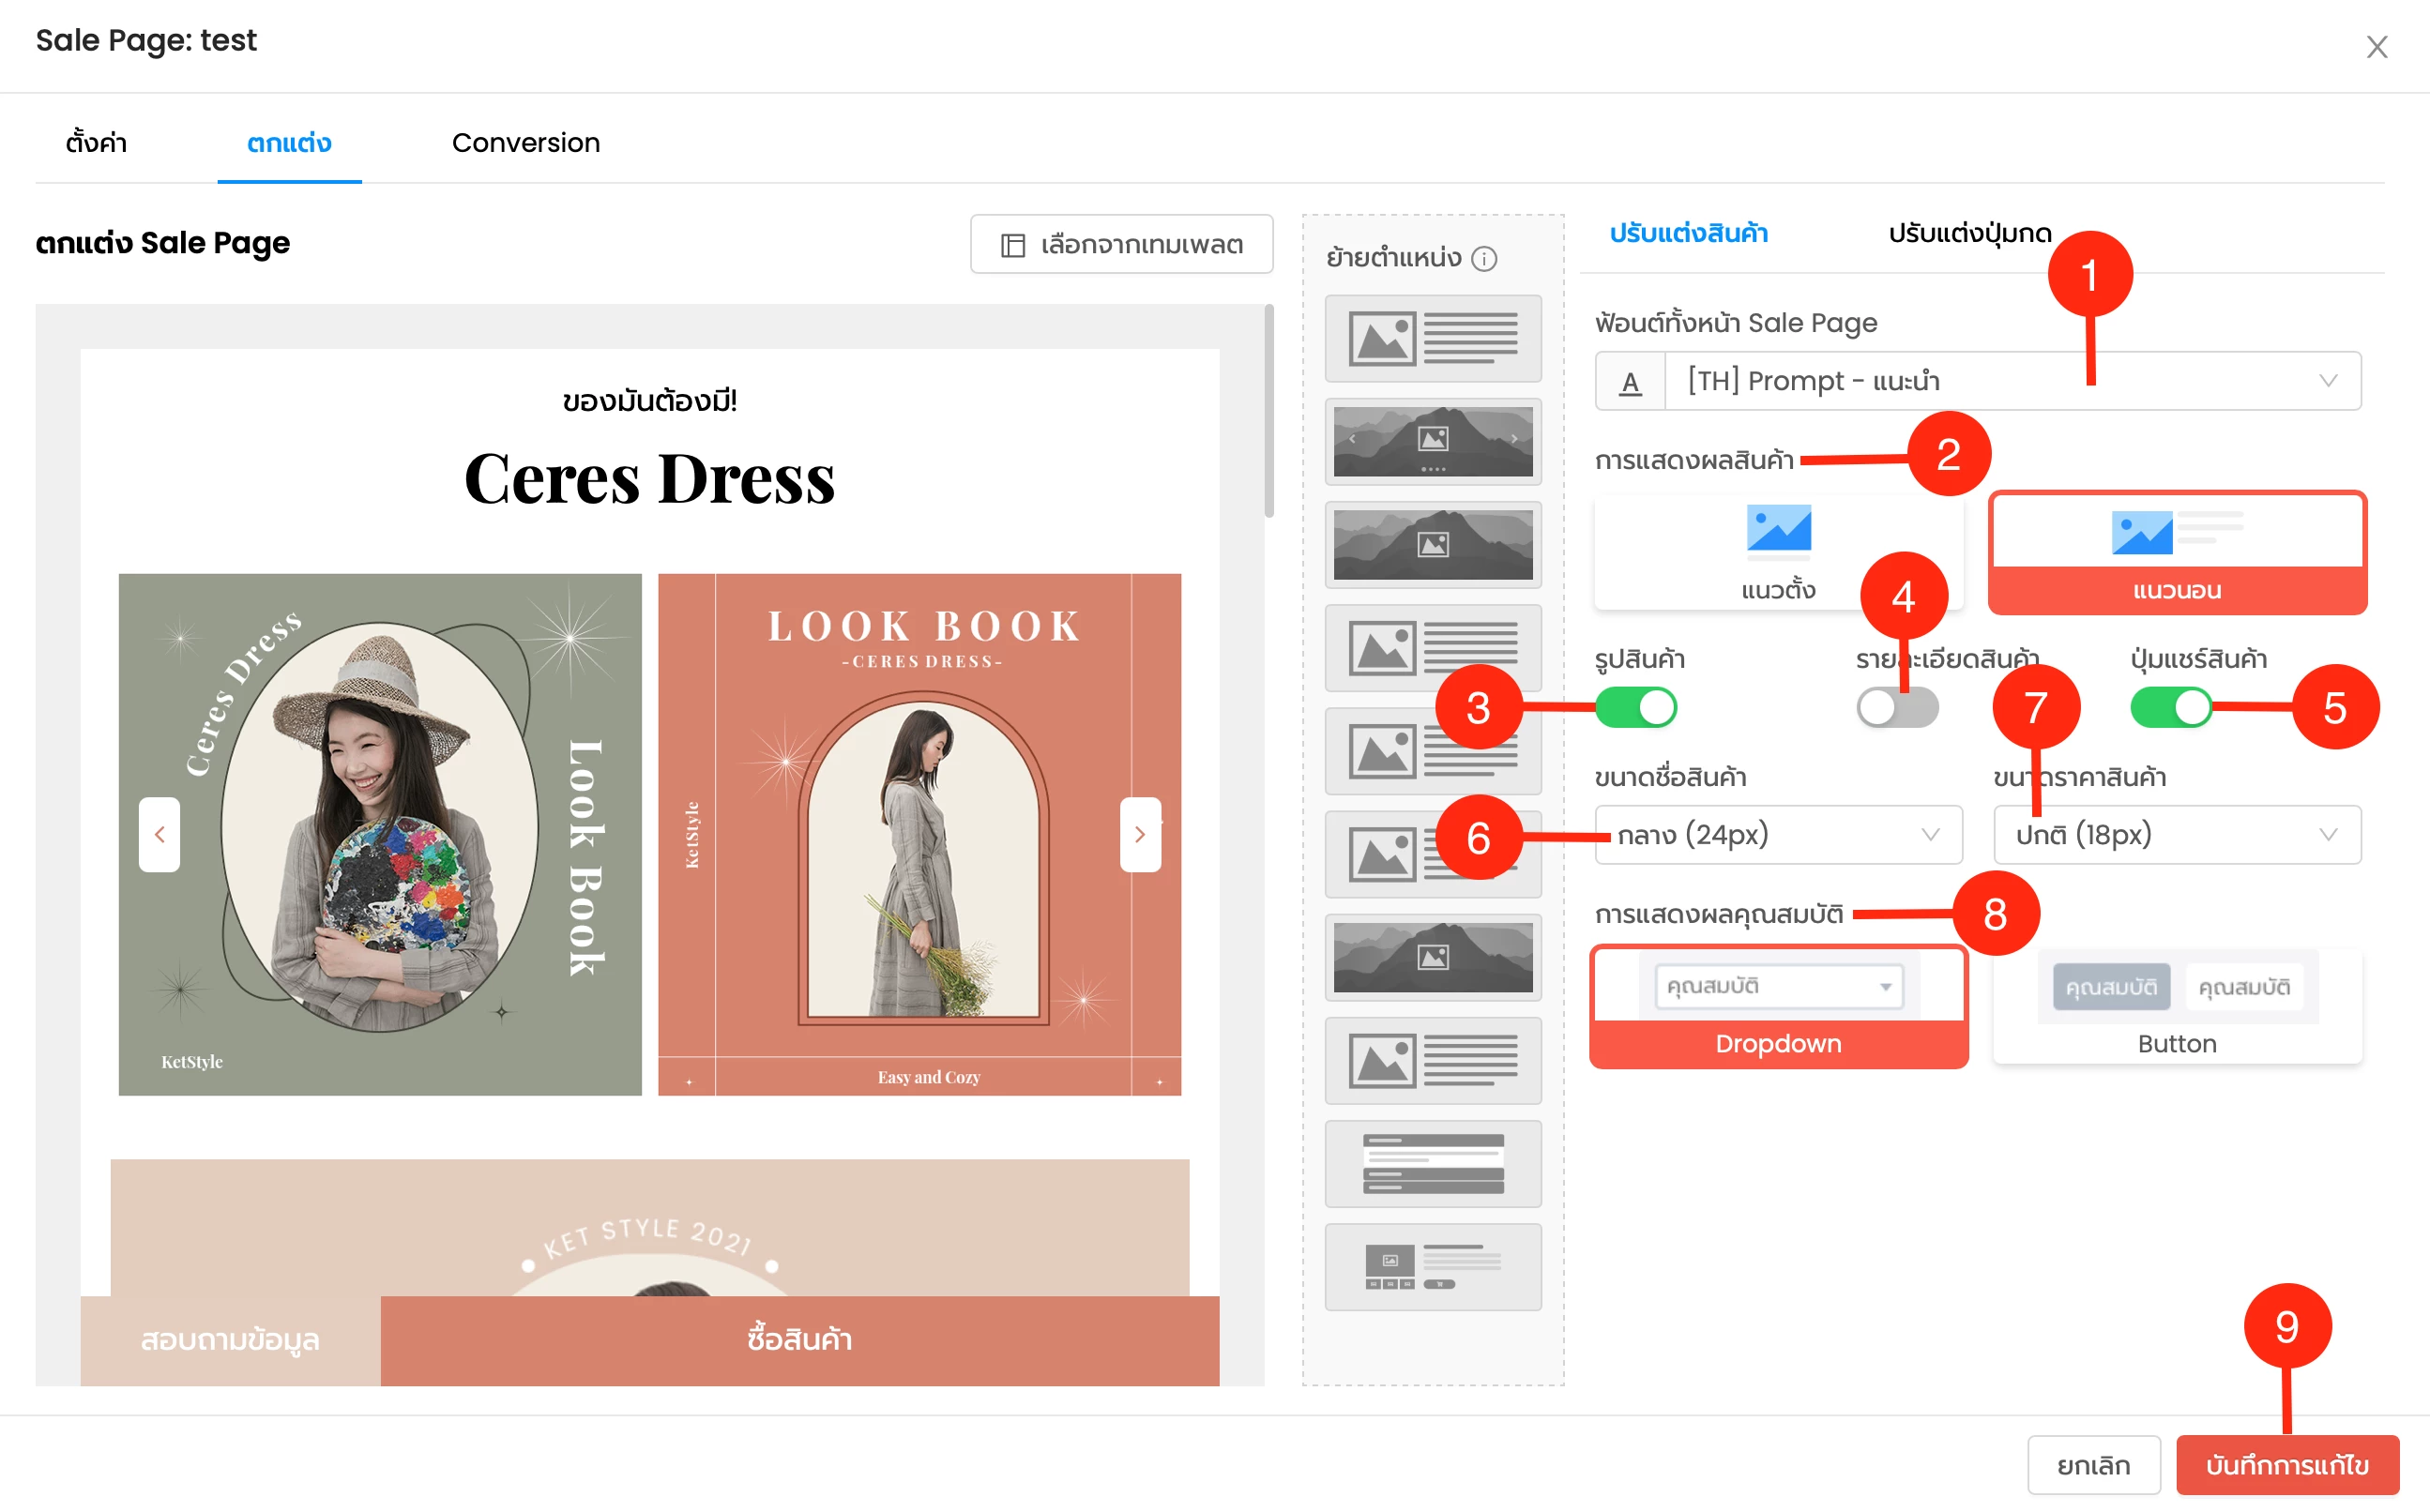Viewport: 2430px width, 1512px height.
Task: Click the preview pane vertical scrollbar
Action: pyautogui.click(x=1268, y=412)
